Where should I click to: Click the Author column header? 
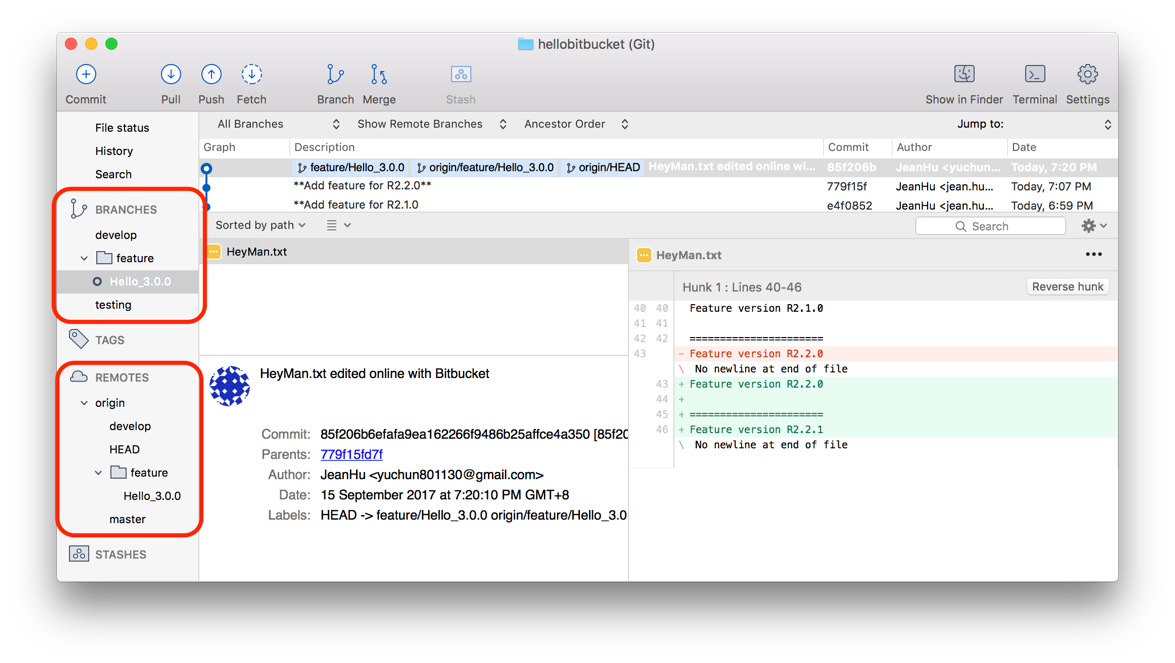pyautogui.click(x=914, y=147)
